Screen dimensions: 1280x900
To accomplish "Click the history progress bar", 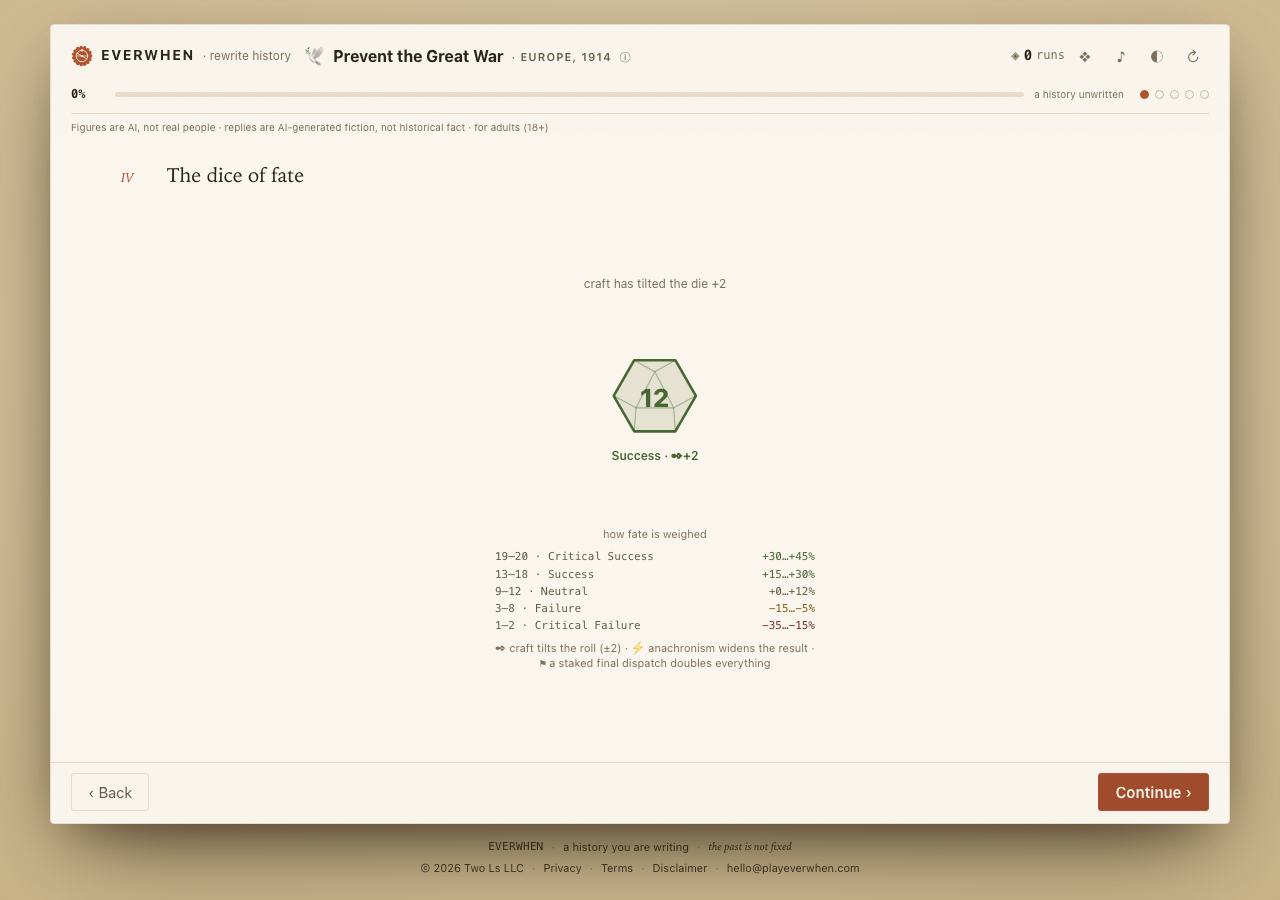I will click(569, 94).
